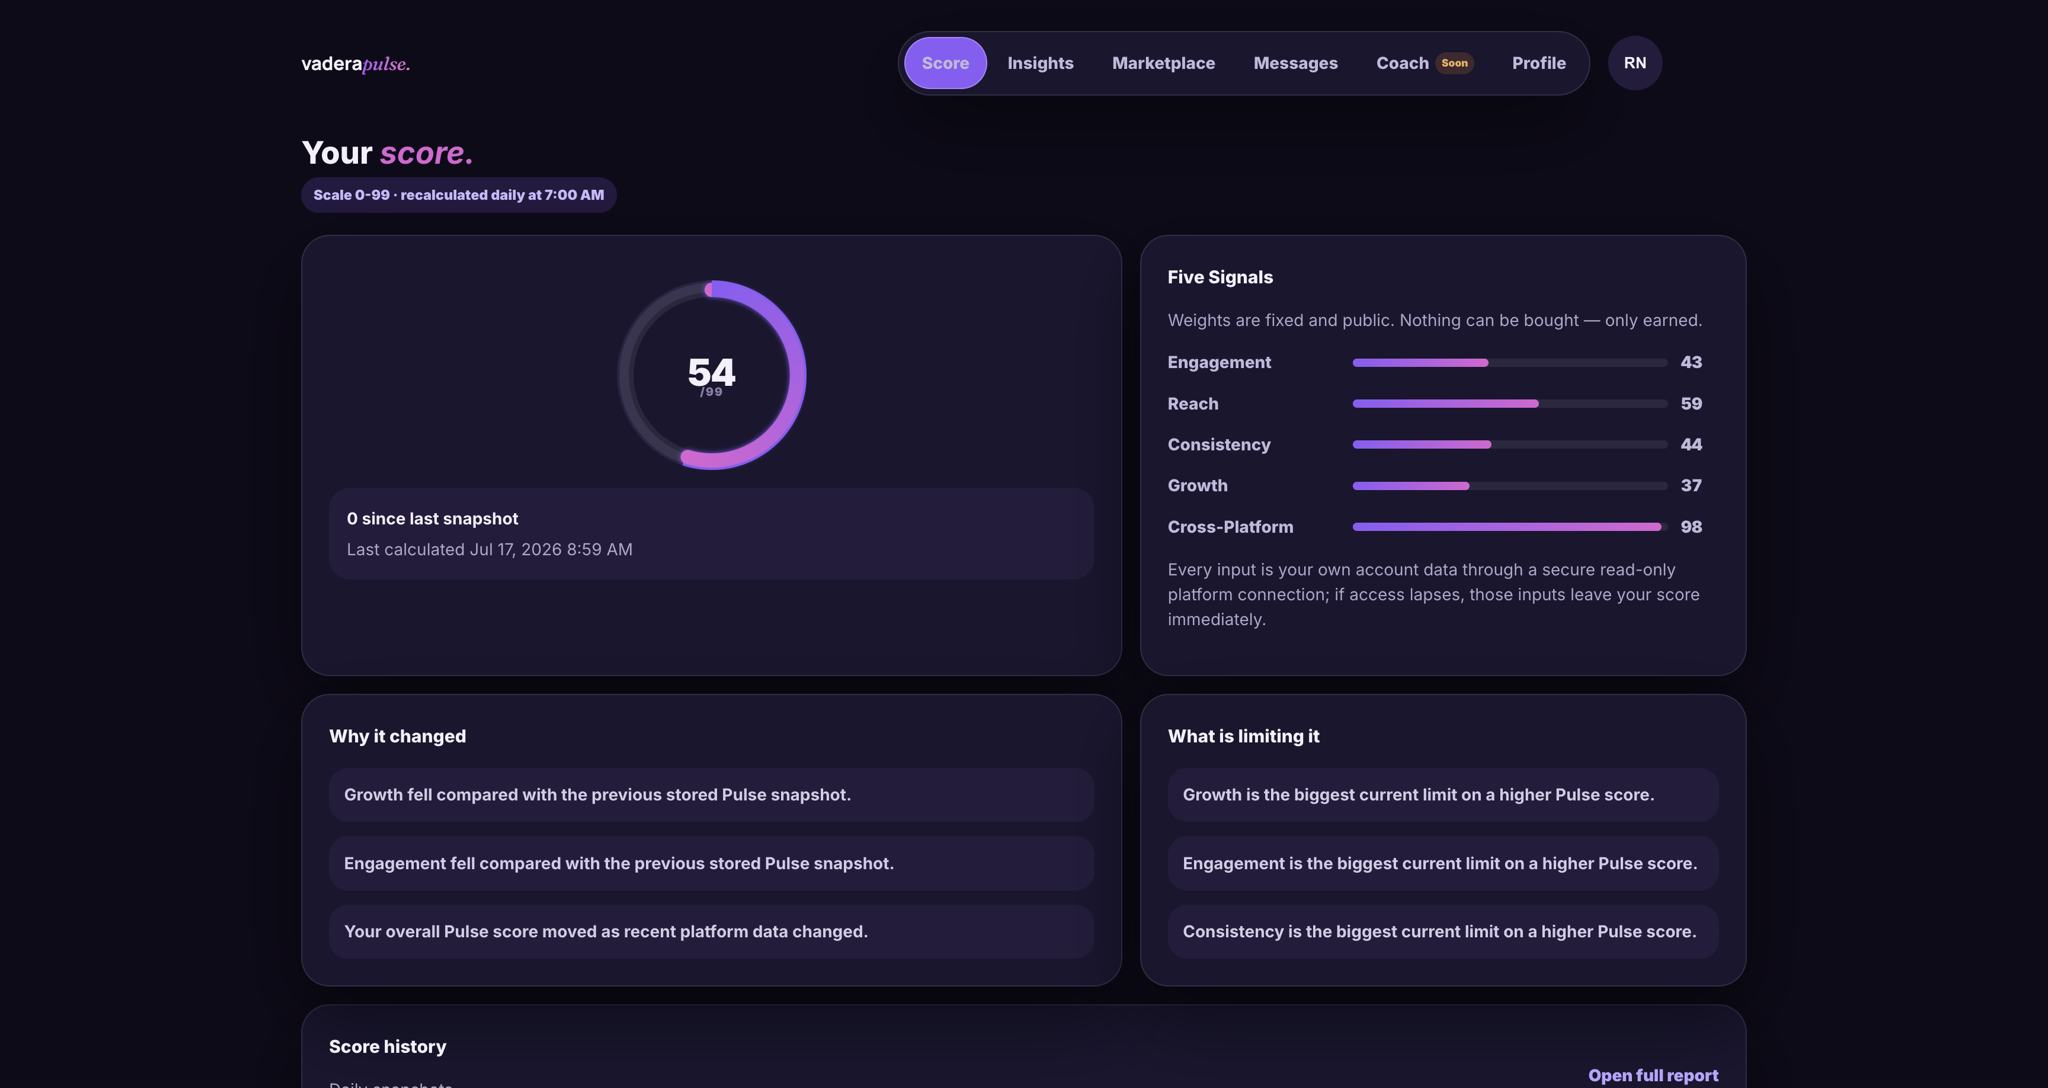Select 'Growth is the biggest current limit' row
The image size is (2048, 1088).
click(x=1442, y=795)
